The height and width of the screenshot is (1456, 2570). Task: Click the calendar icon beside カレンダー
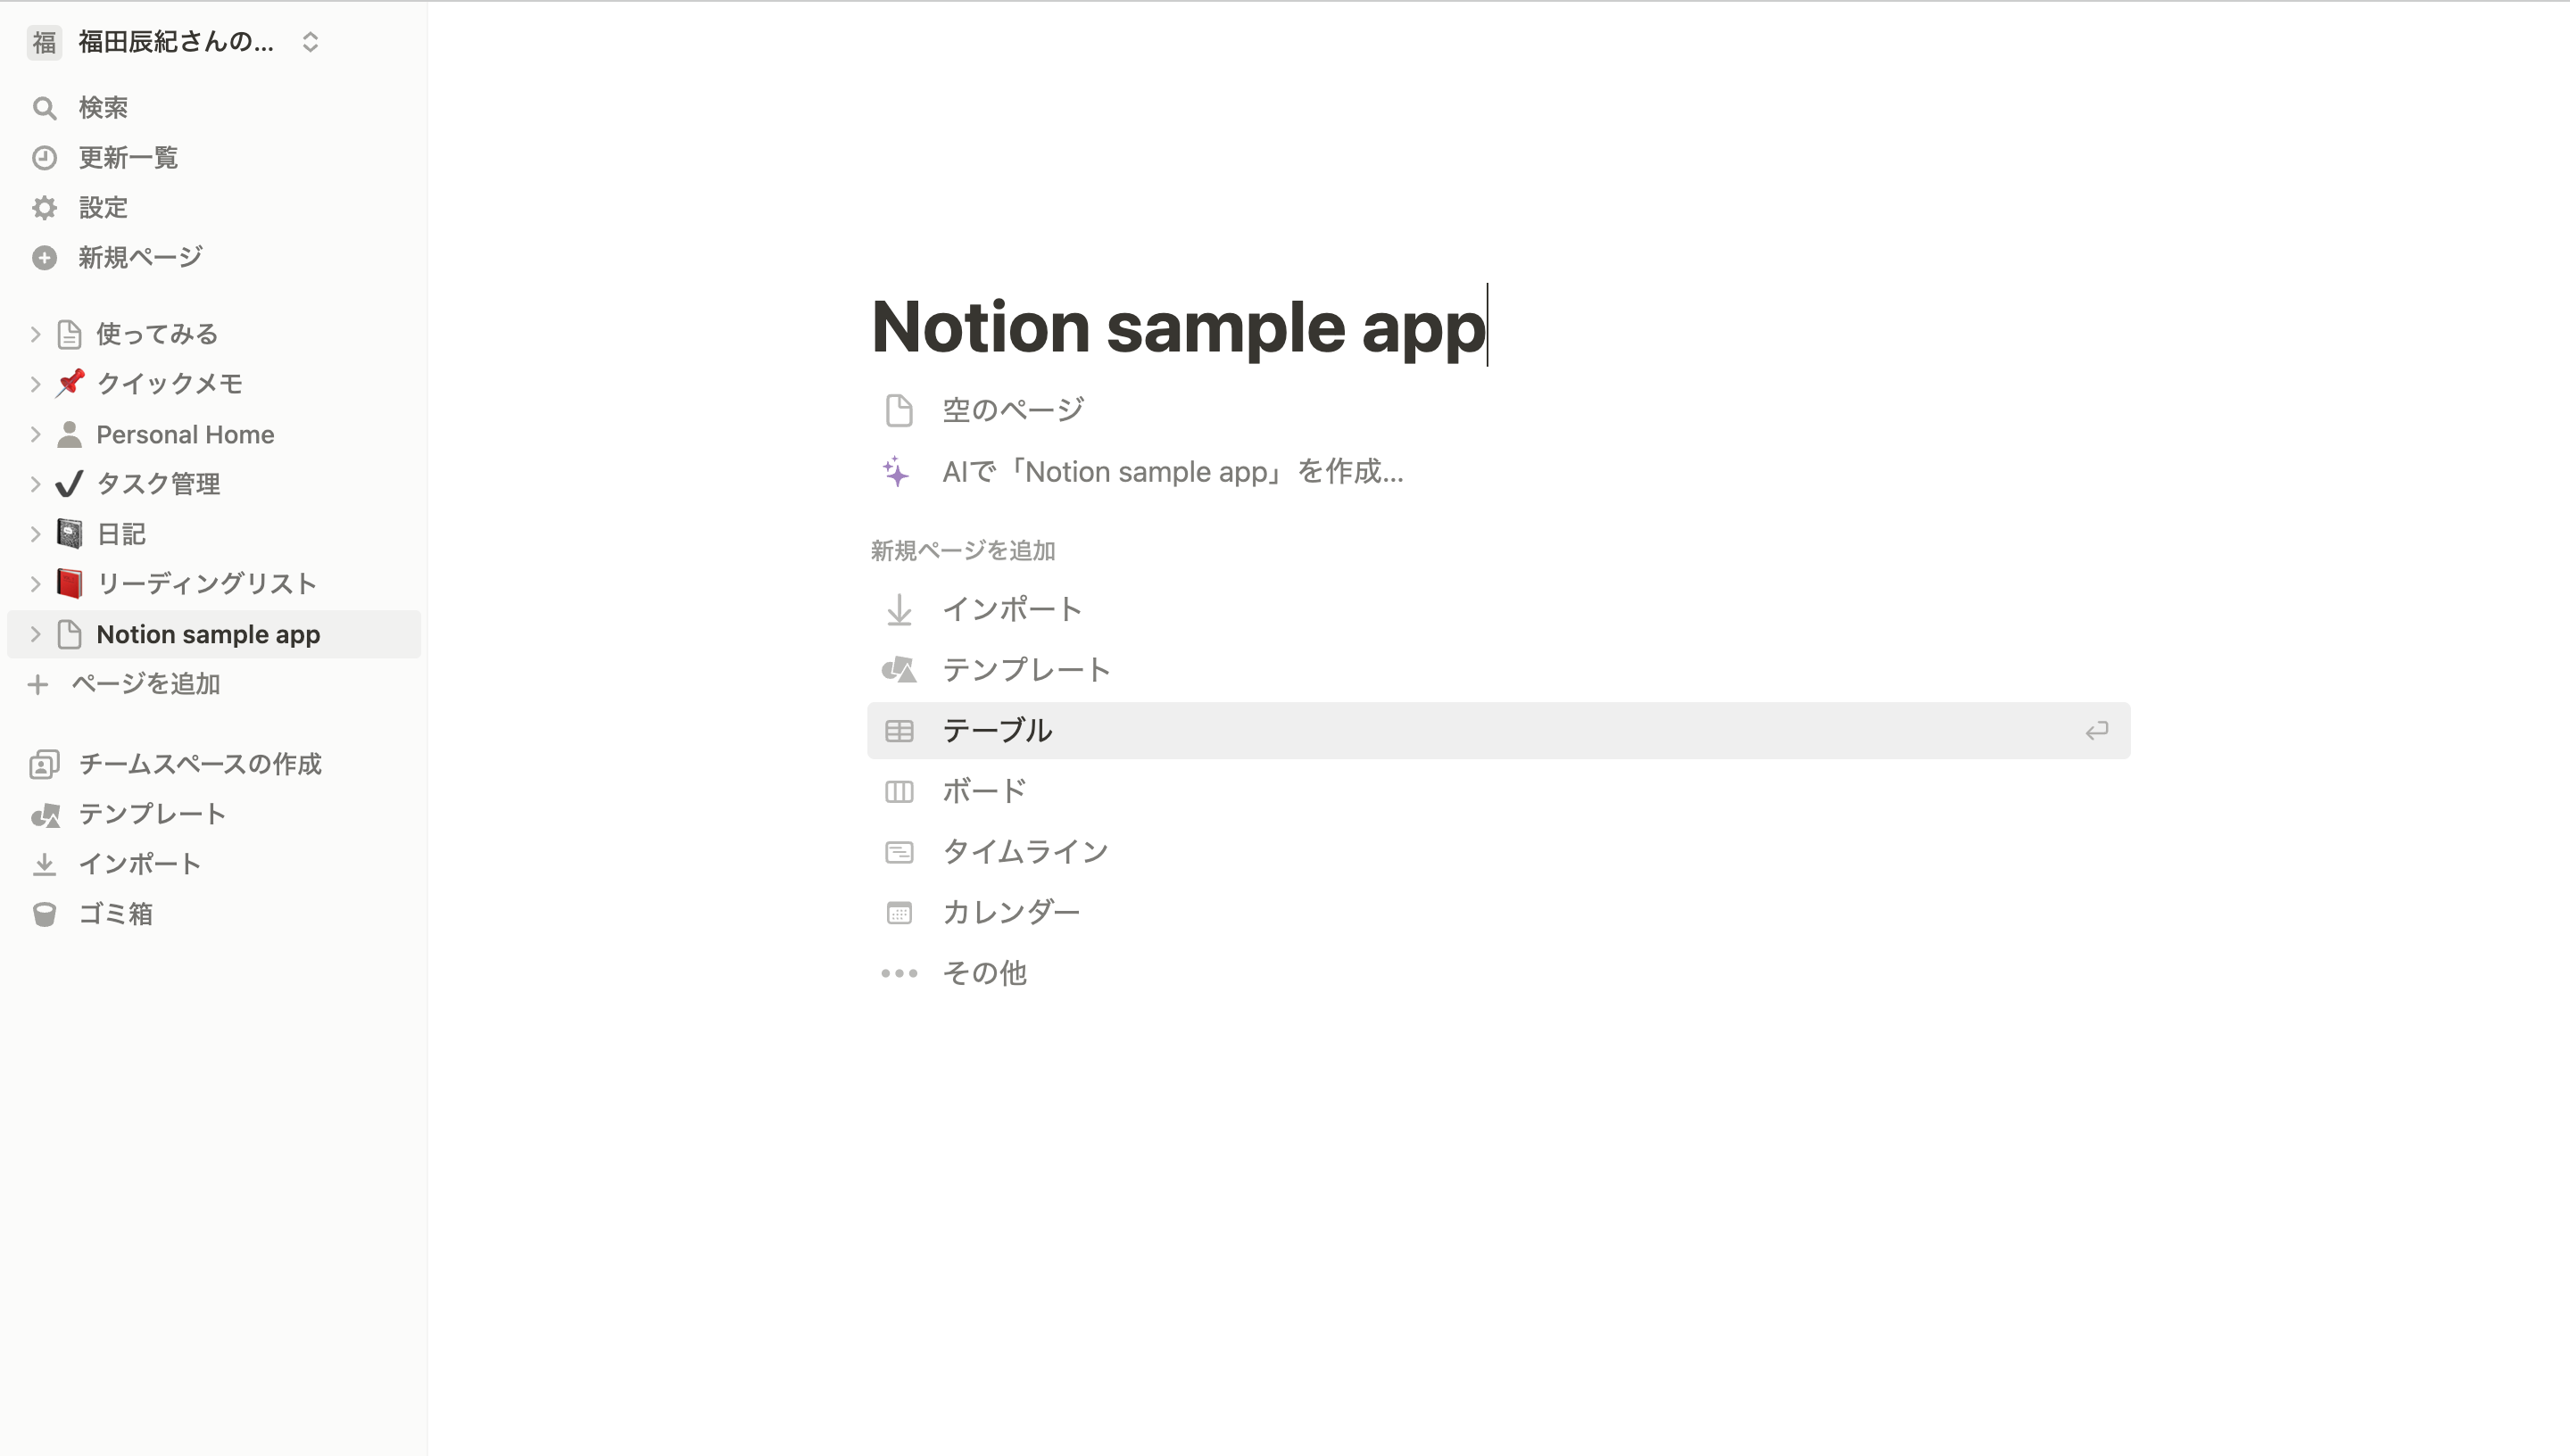point(899,913)
